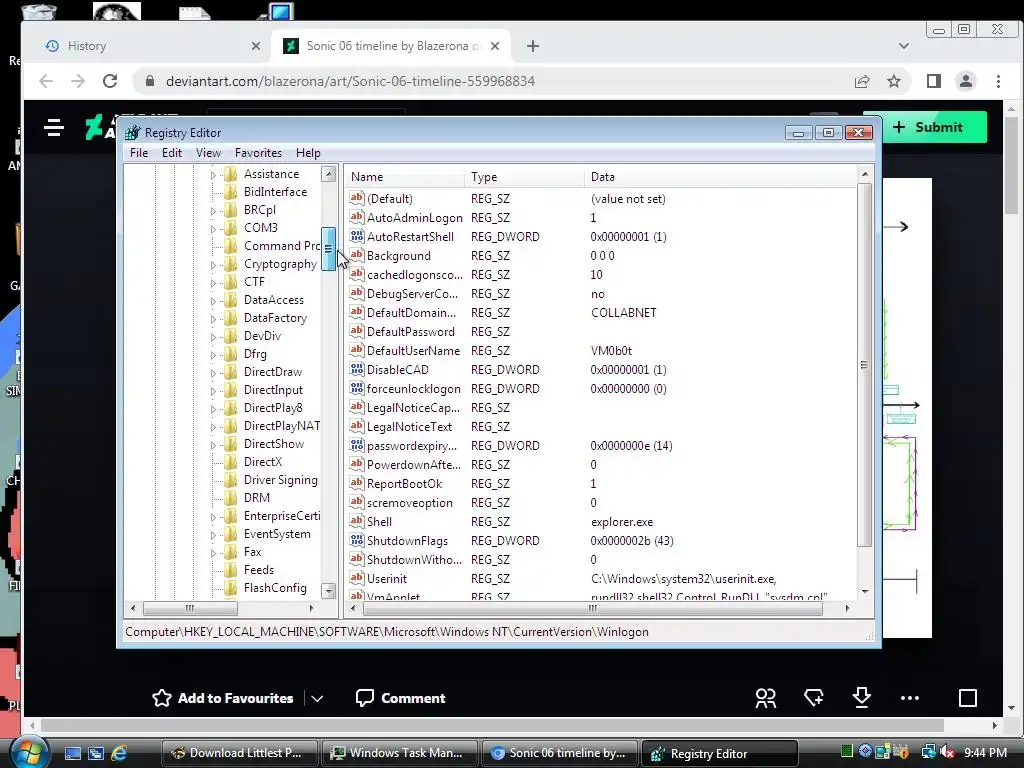Expand the EventSystem registry key

point(213,535)
